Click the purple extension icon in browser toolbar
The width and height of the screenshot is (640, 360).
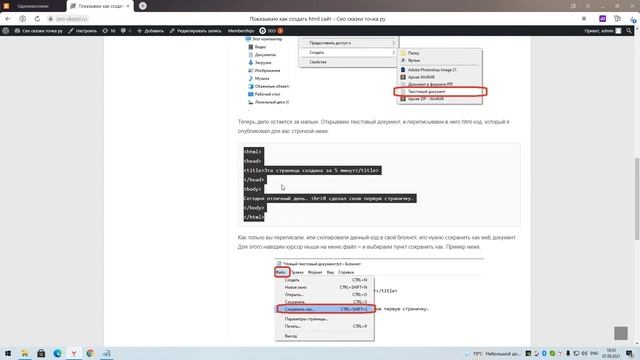[x=602, y=19]
